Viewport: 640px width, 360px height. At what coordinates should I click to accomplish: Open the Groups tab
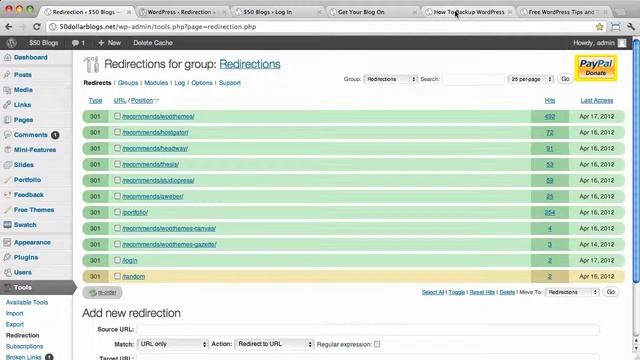pyautogui.click(x=128, y=83)
